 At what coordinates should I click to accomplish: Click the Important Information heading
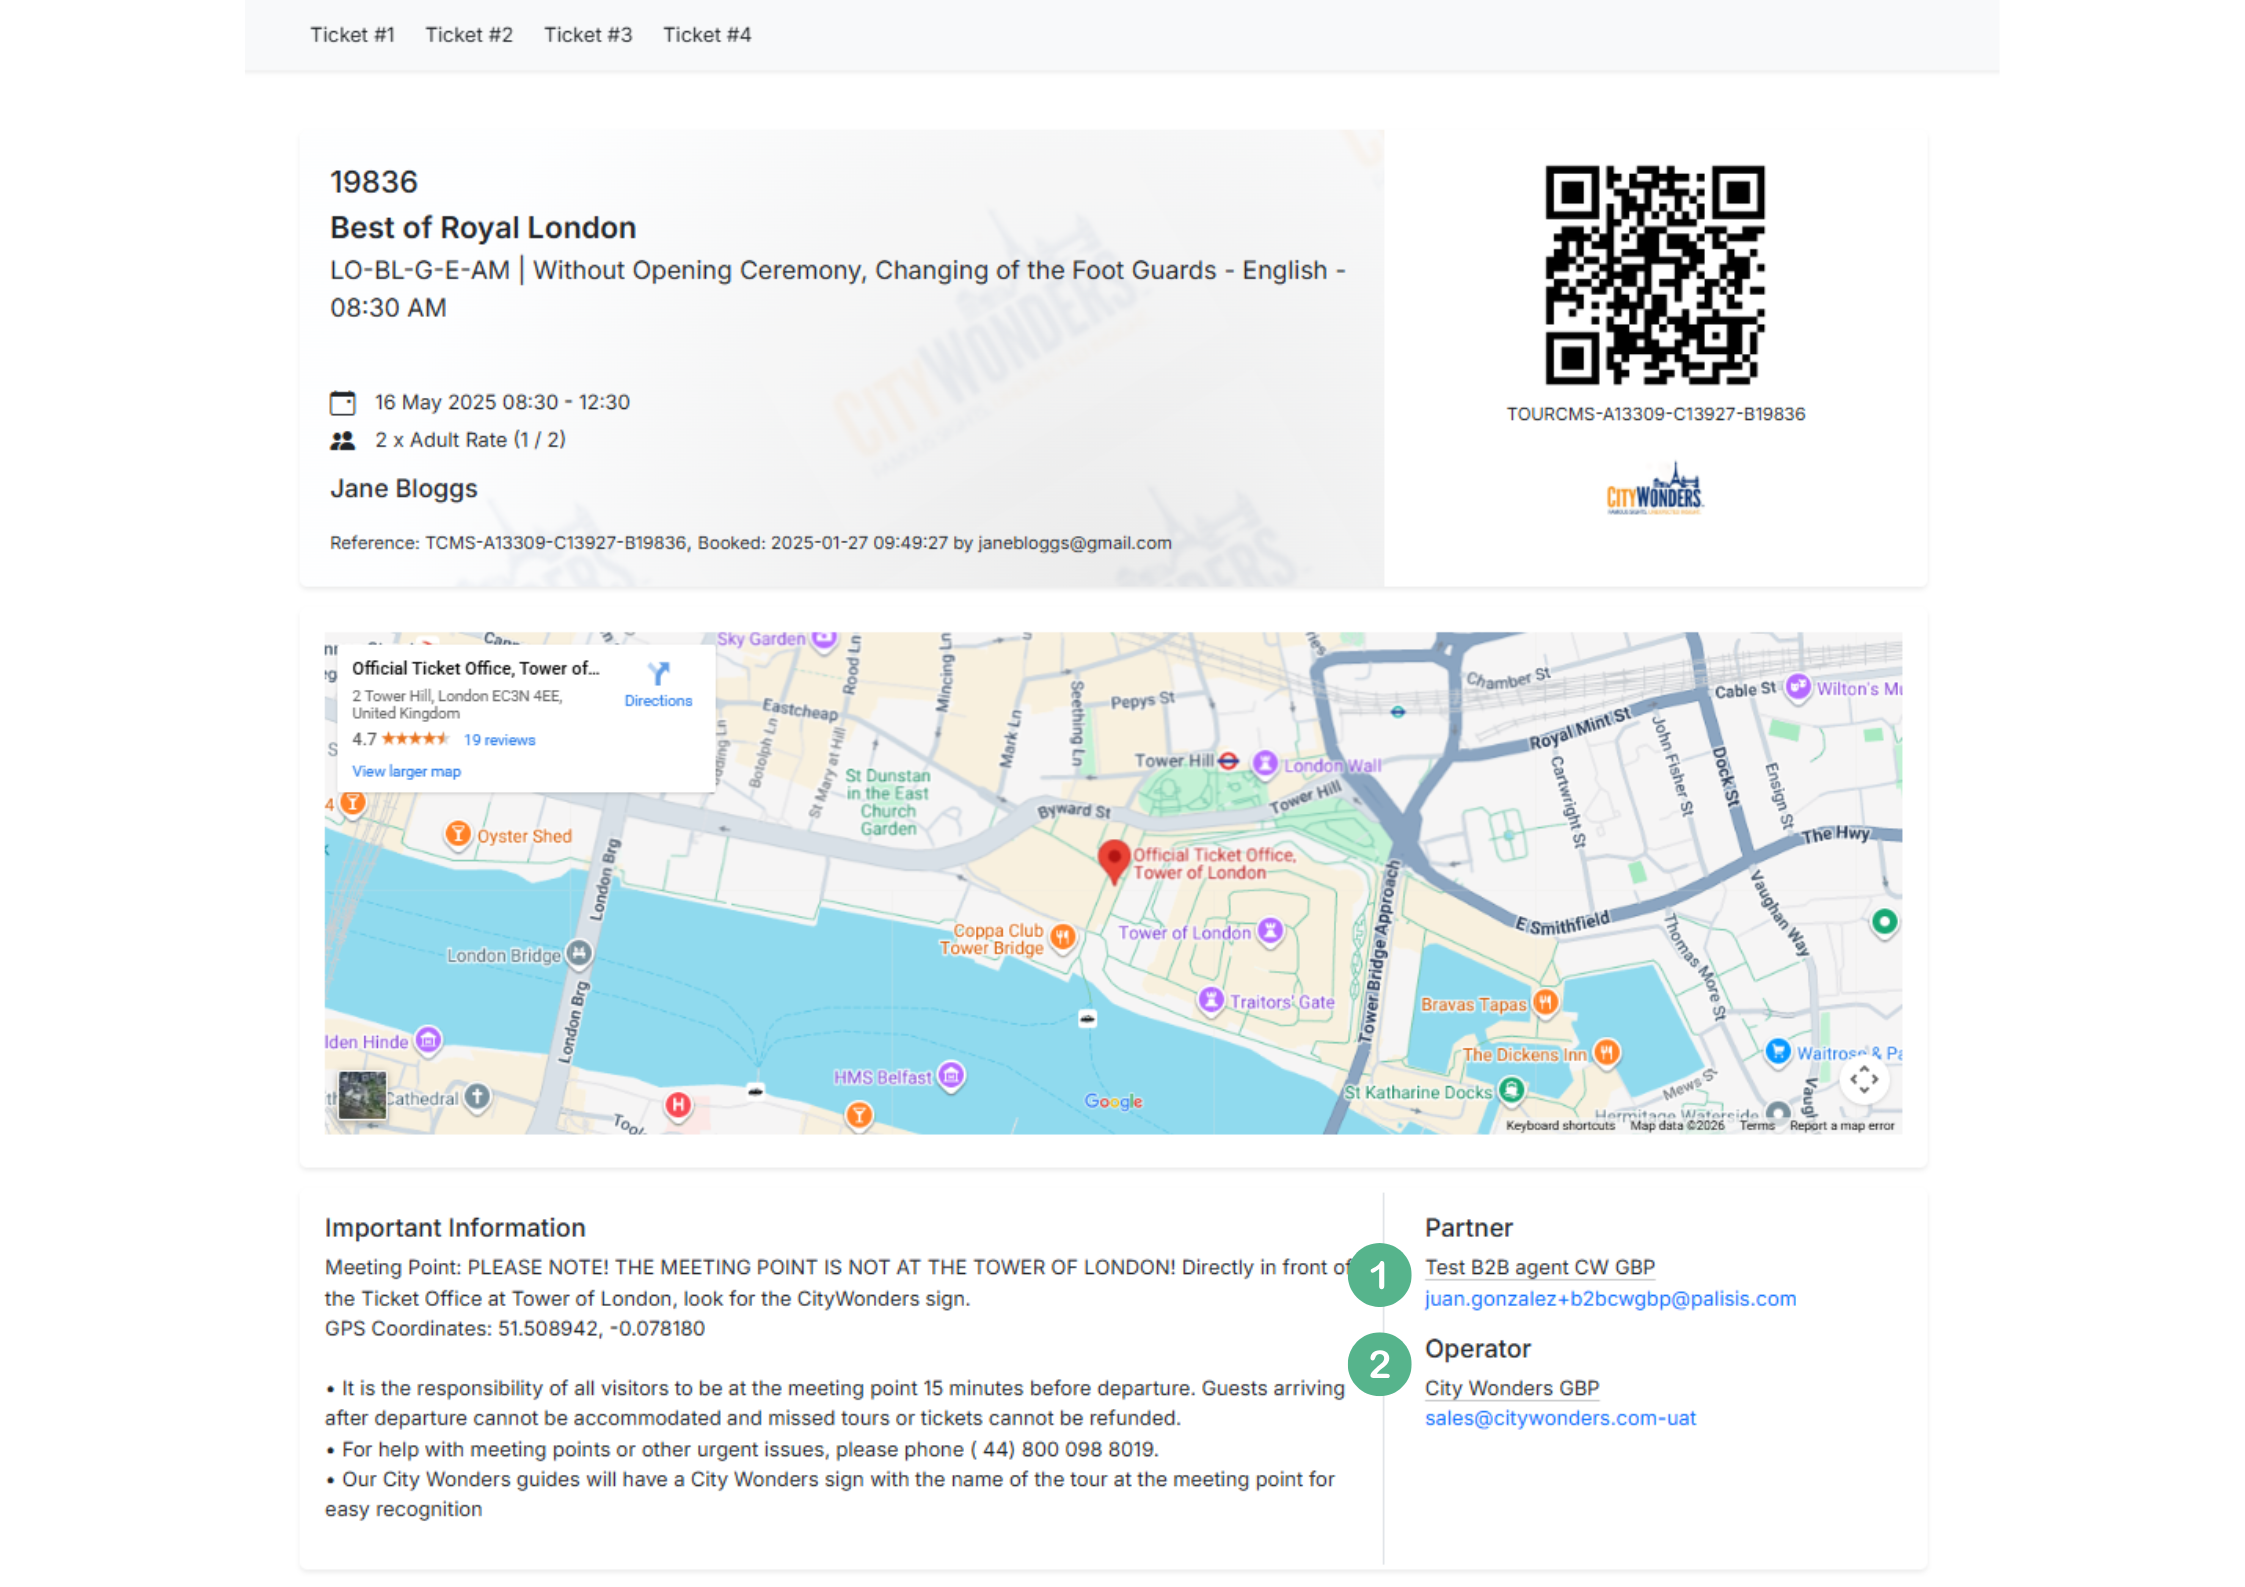point(455,1228)
